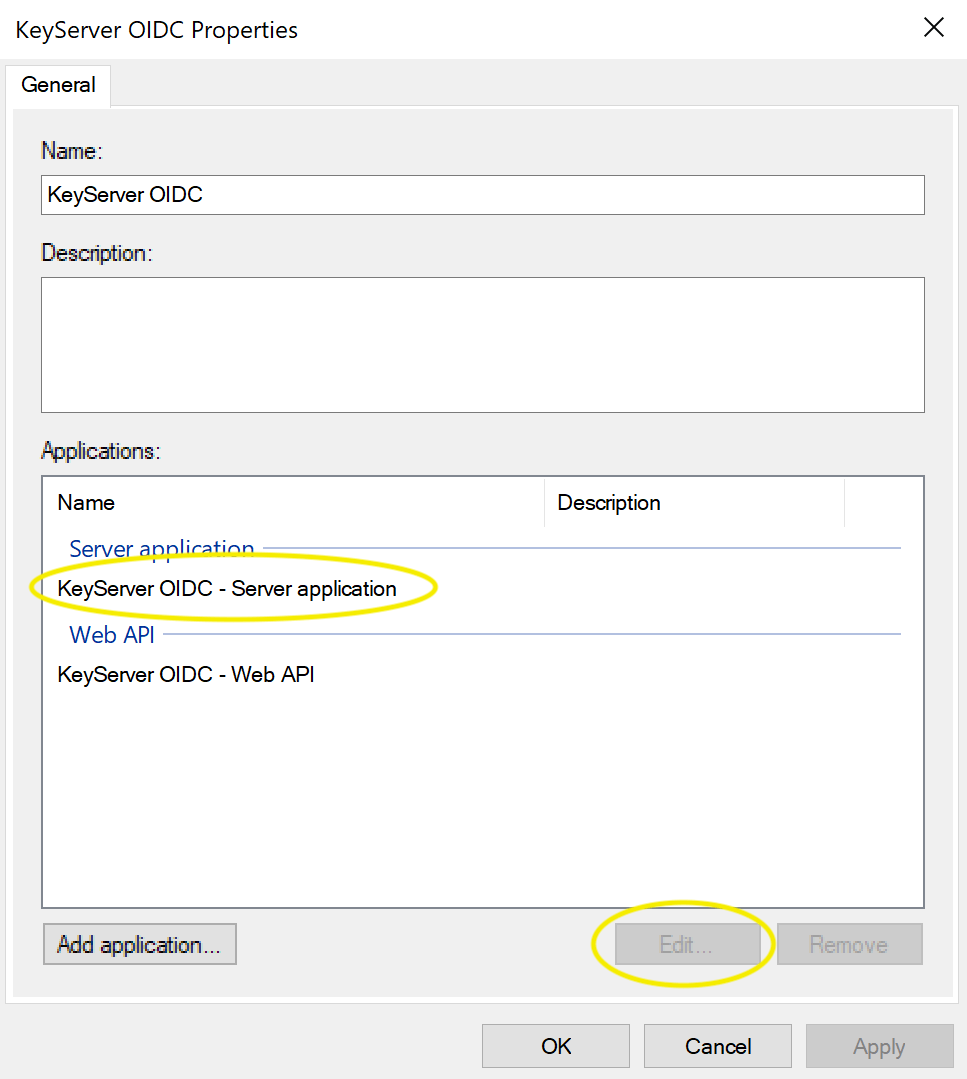Click the Edit... button
Screen dimensions: 967x1079
click(x=686, y=945)
